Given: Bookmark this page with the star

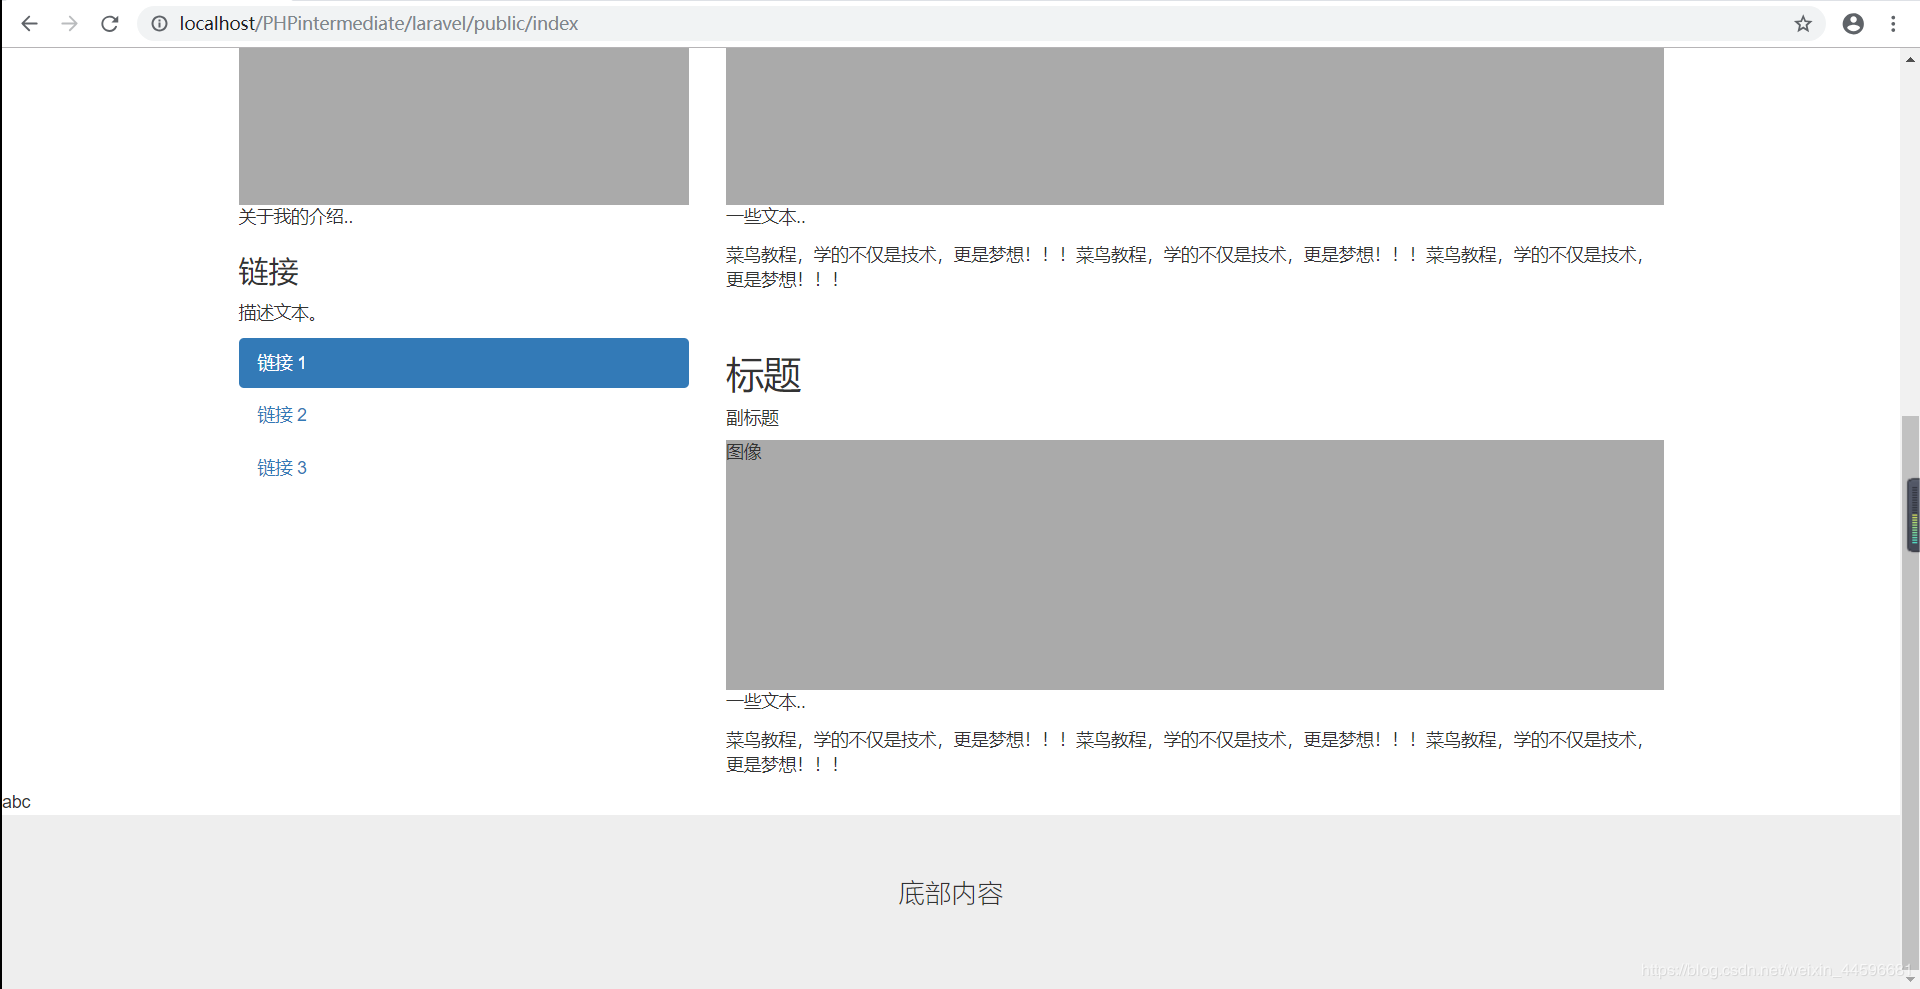Looking at the screenshot, I should click(x=1802, y=24).
